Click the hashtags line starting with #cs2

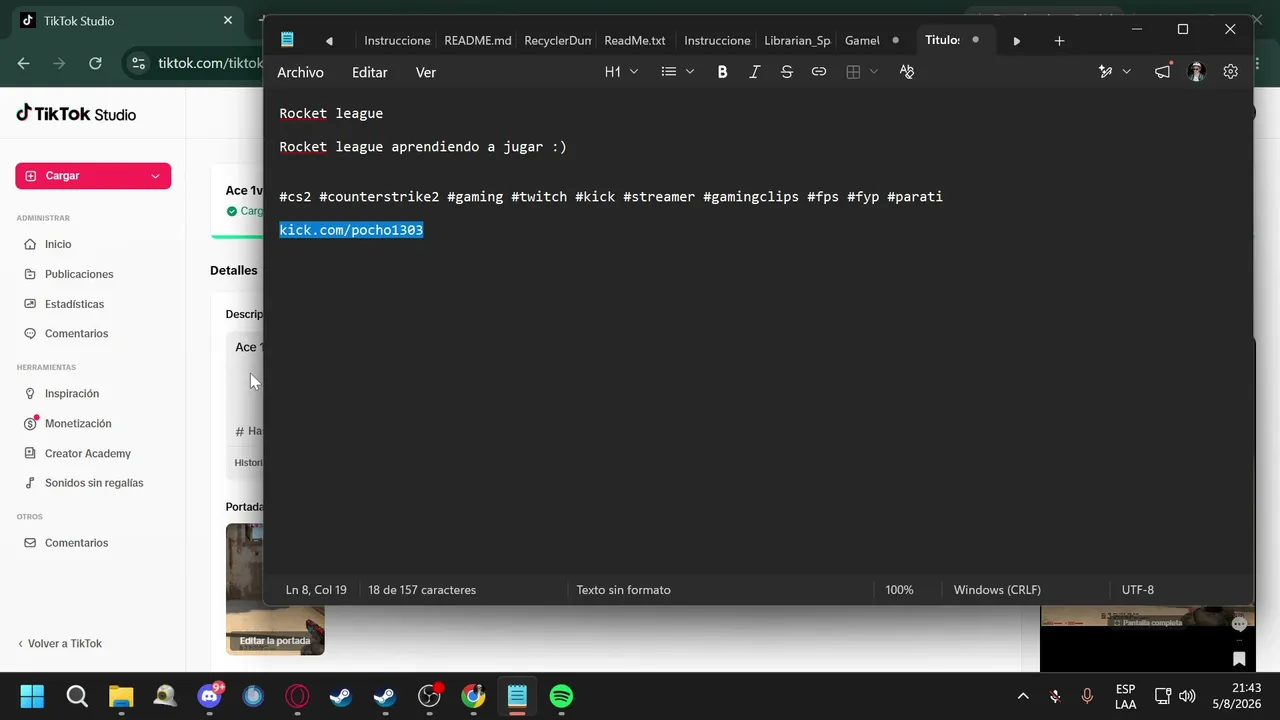[x=611, y=197]
